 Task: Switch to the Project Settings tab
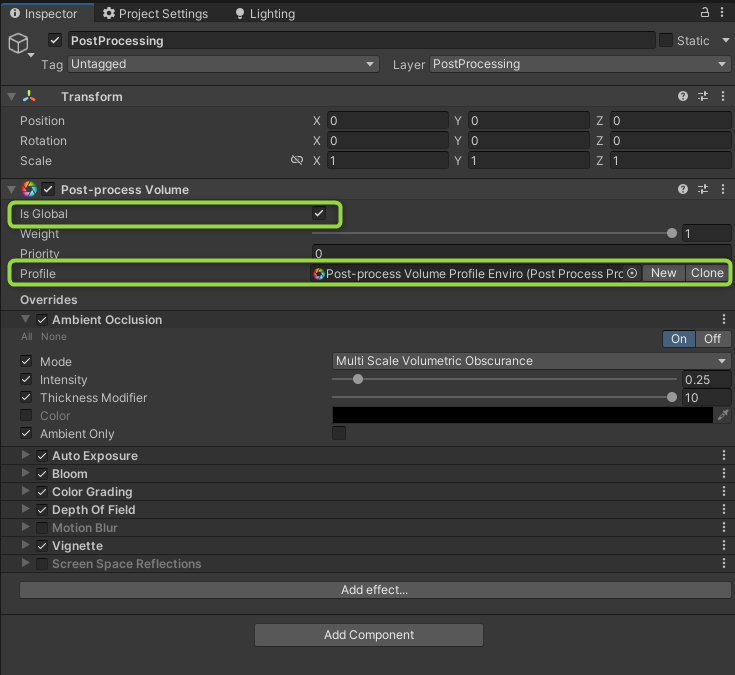(x=155, y=14)
